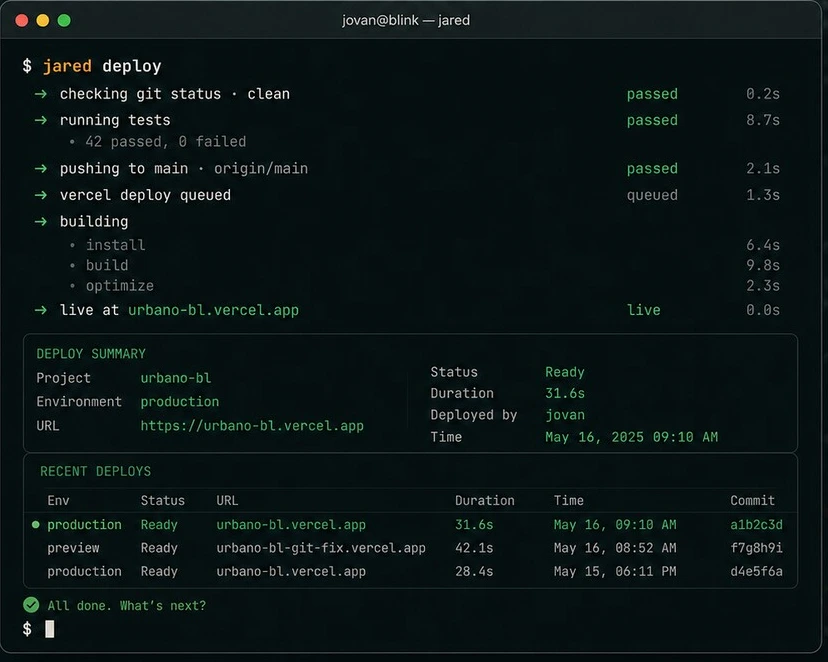This screenshot has width=828, height=662.
Task: Click the 'Commit' column header
Action: coord(752,500)
